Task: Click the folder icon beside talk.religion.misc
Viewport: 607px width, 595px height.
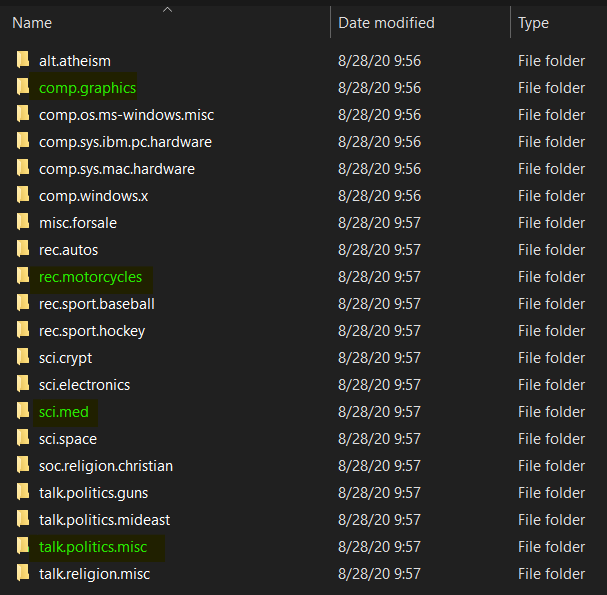Action: point(23,574)
